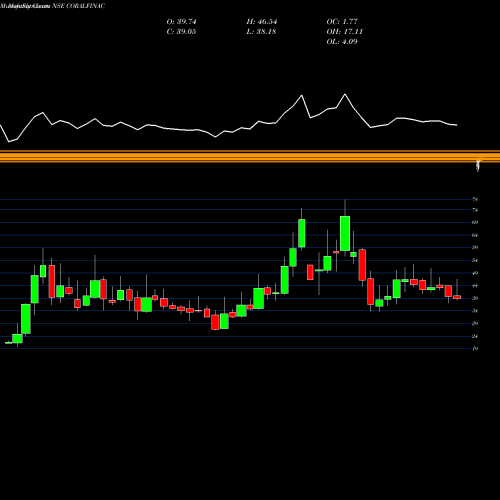This screenshot has height=500, width=500.
Task: Click the low price value L: 38.18
Action: (x=262, y=32)
